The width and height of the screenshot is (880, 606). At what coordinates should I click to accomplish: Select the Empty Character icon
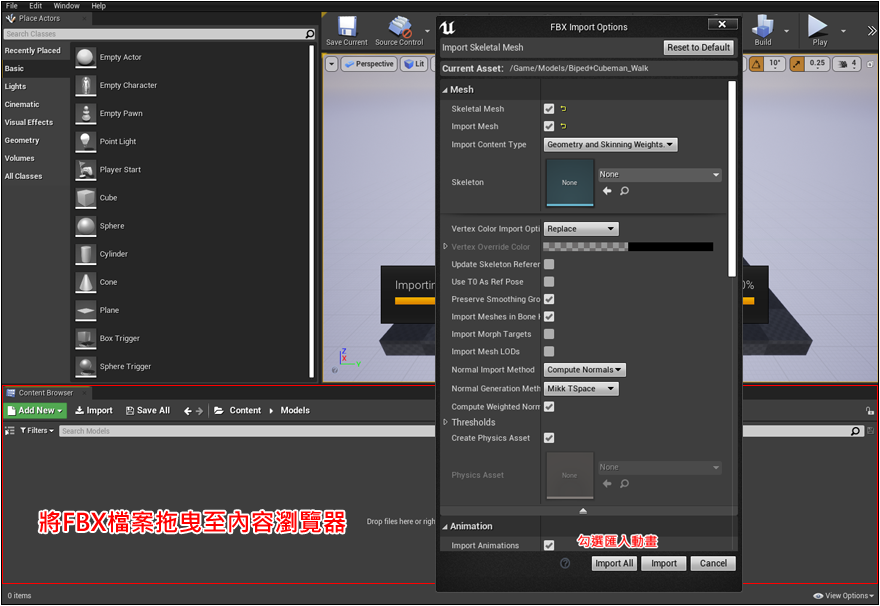[x=85, y=85]
